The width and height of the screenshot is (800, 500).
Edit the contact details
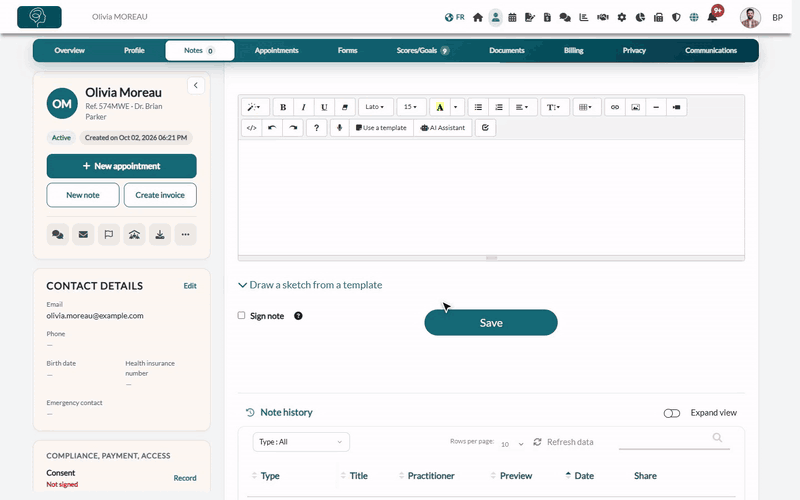coord(190,286)
